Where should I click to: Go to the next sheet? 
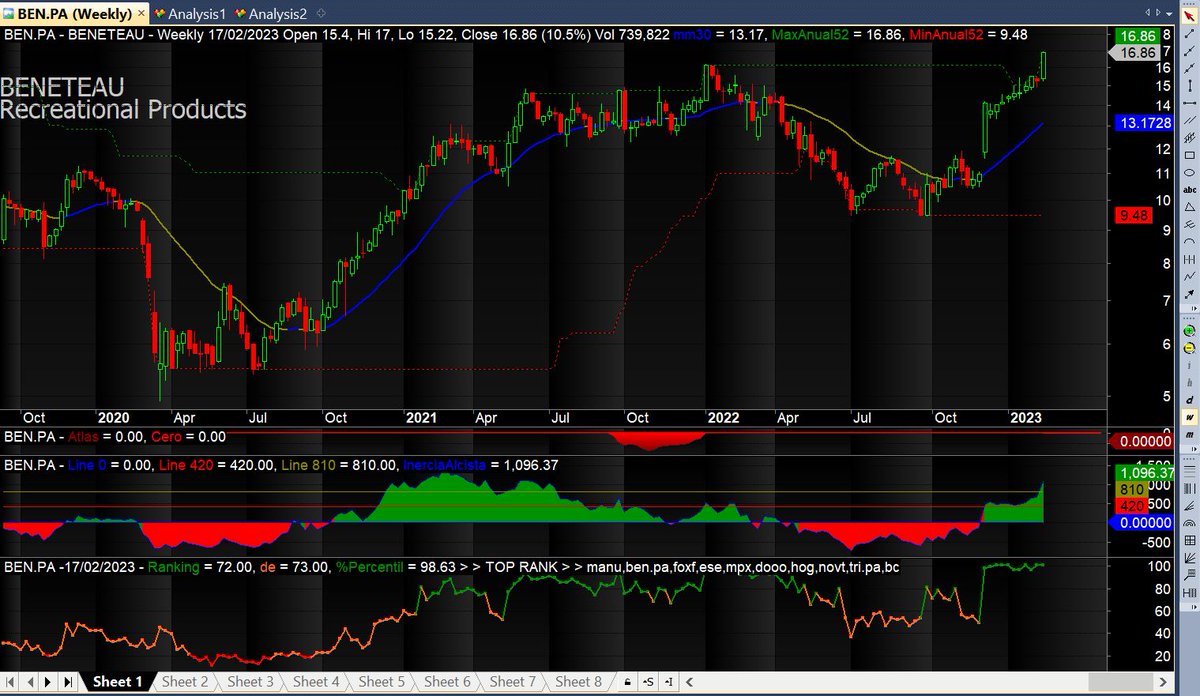[x=48, y=682]
